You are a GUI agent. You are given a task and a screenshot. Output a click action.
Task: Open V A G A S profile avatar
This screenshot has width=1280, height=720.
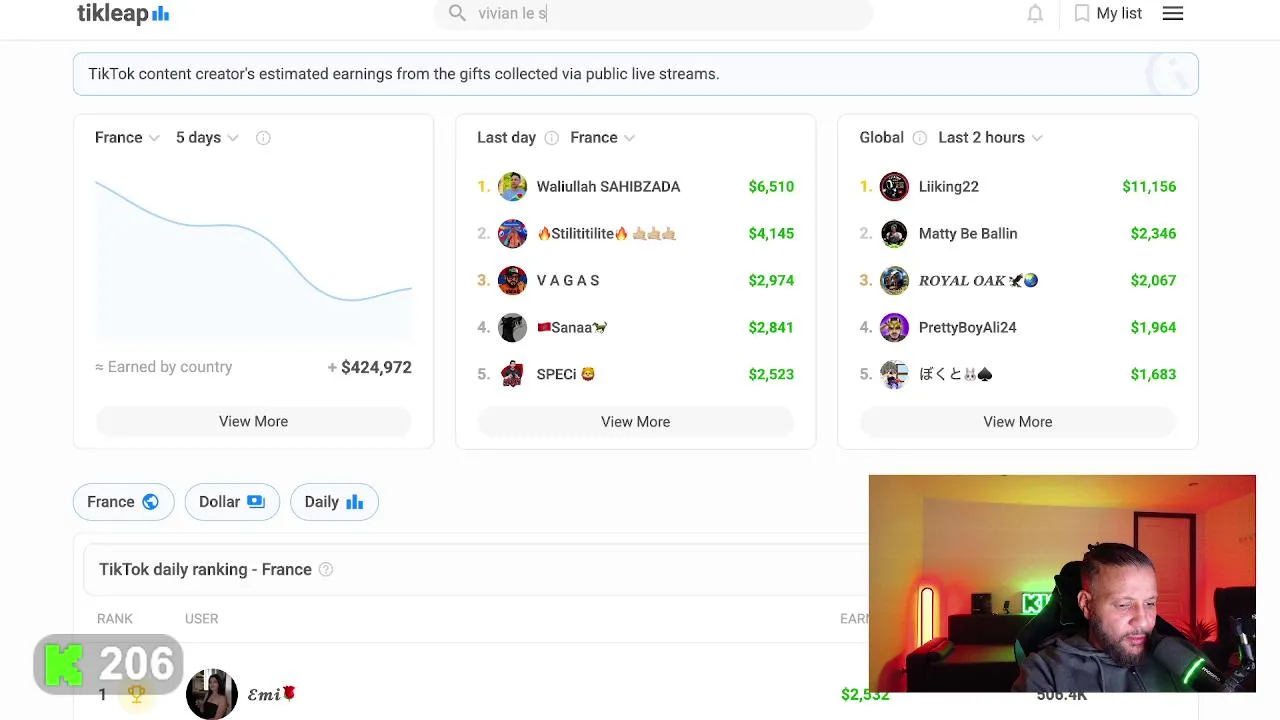tap(512, 281)
